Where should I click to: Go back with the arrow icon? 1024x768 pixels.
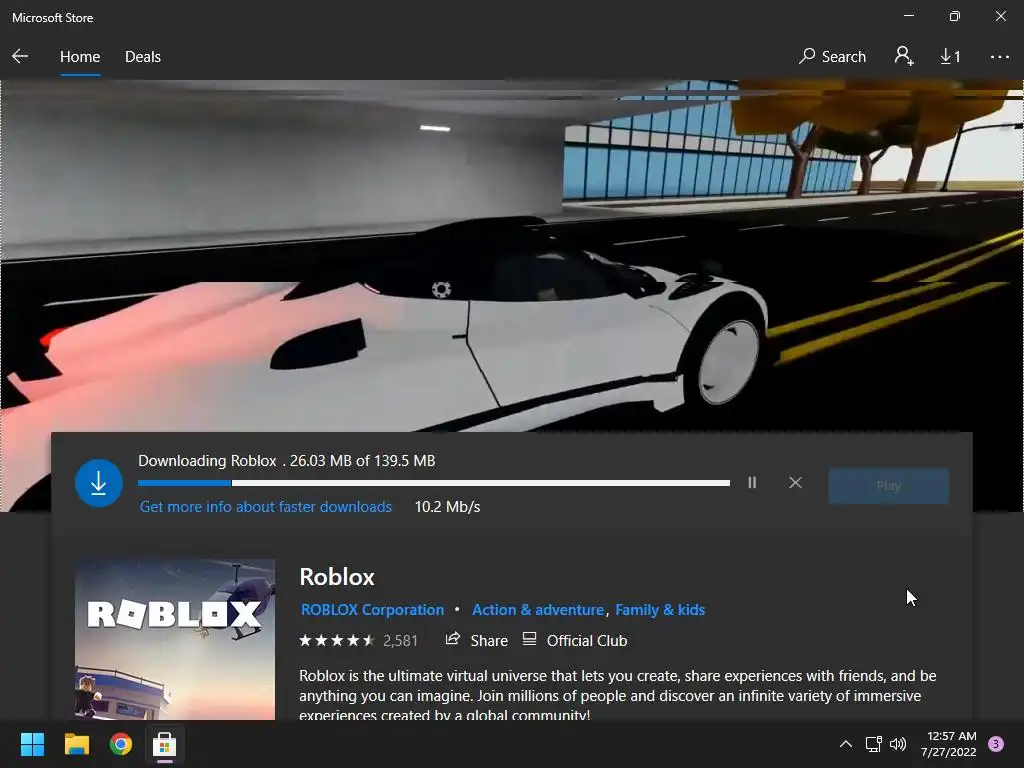coord(20,56)
